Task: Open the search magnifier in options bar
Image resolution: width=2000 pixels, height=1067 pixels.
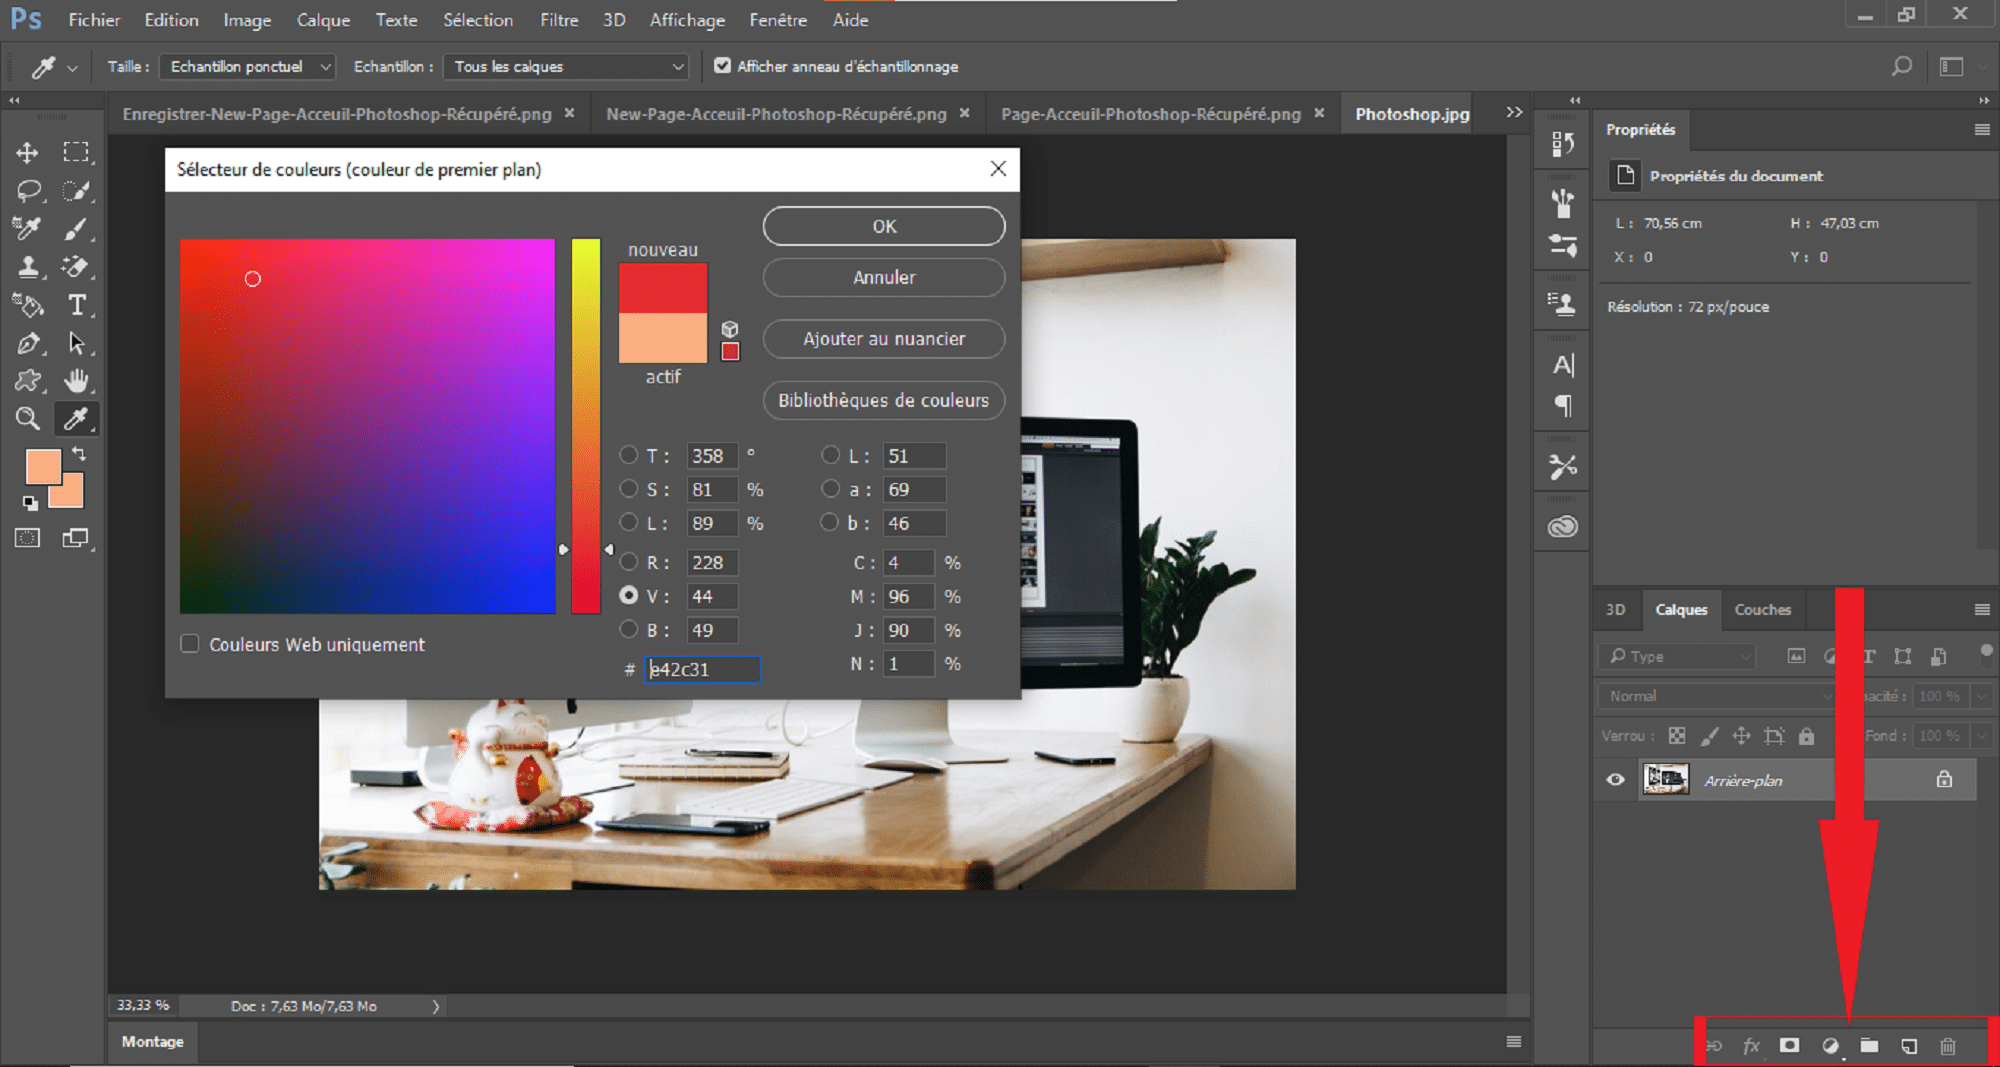Action: click(1902, 66)
